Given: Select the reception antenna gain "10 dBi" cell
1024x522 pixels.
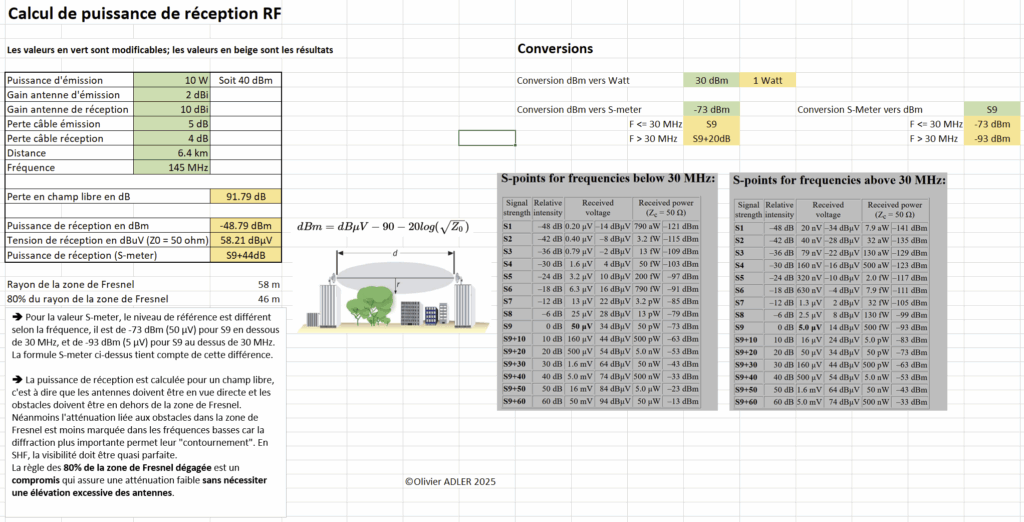Looking at the screenshot, I should click(172, 109).
